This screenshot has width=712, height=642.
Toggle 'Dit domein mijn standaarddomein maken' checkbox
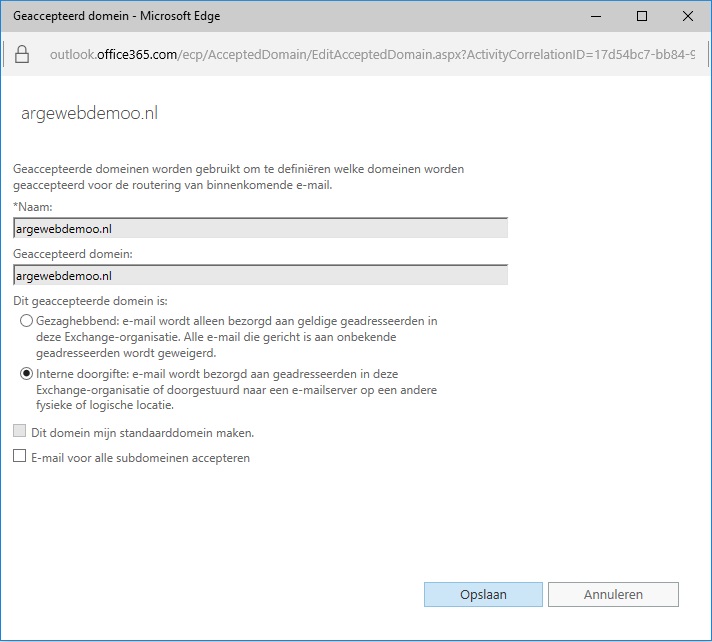20,431
